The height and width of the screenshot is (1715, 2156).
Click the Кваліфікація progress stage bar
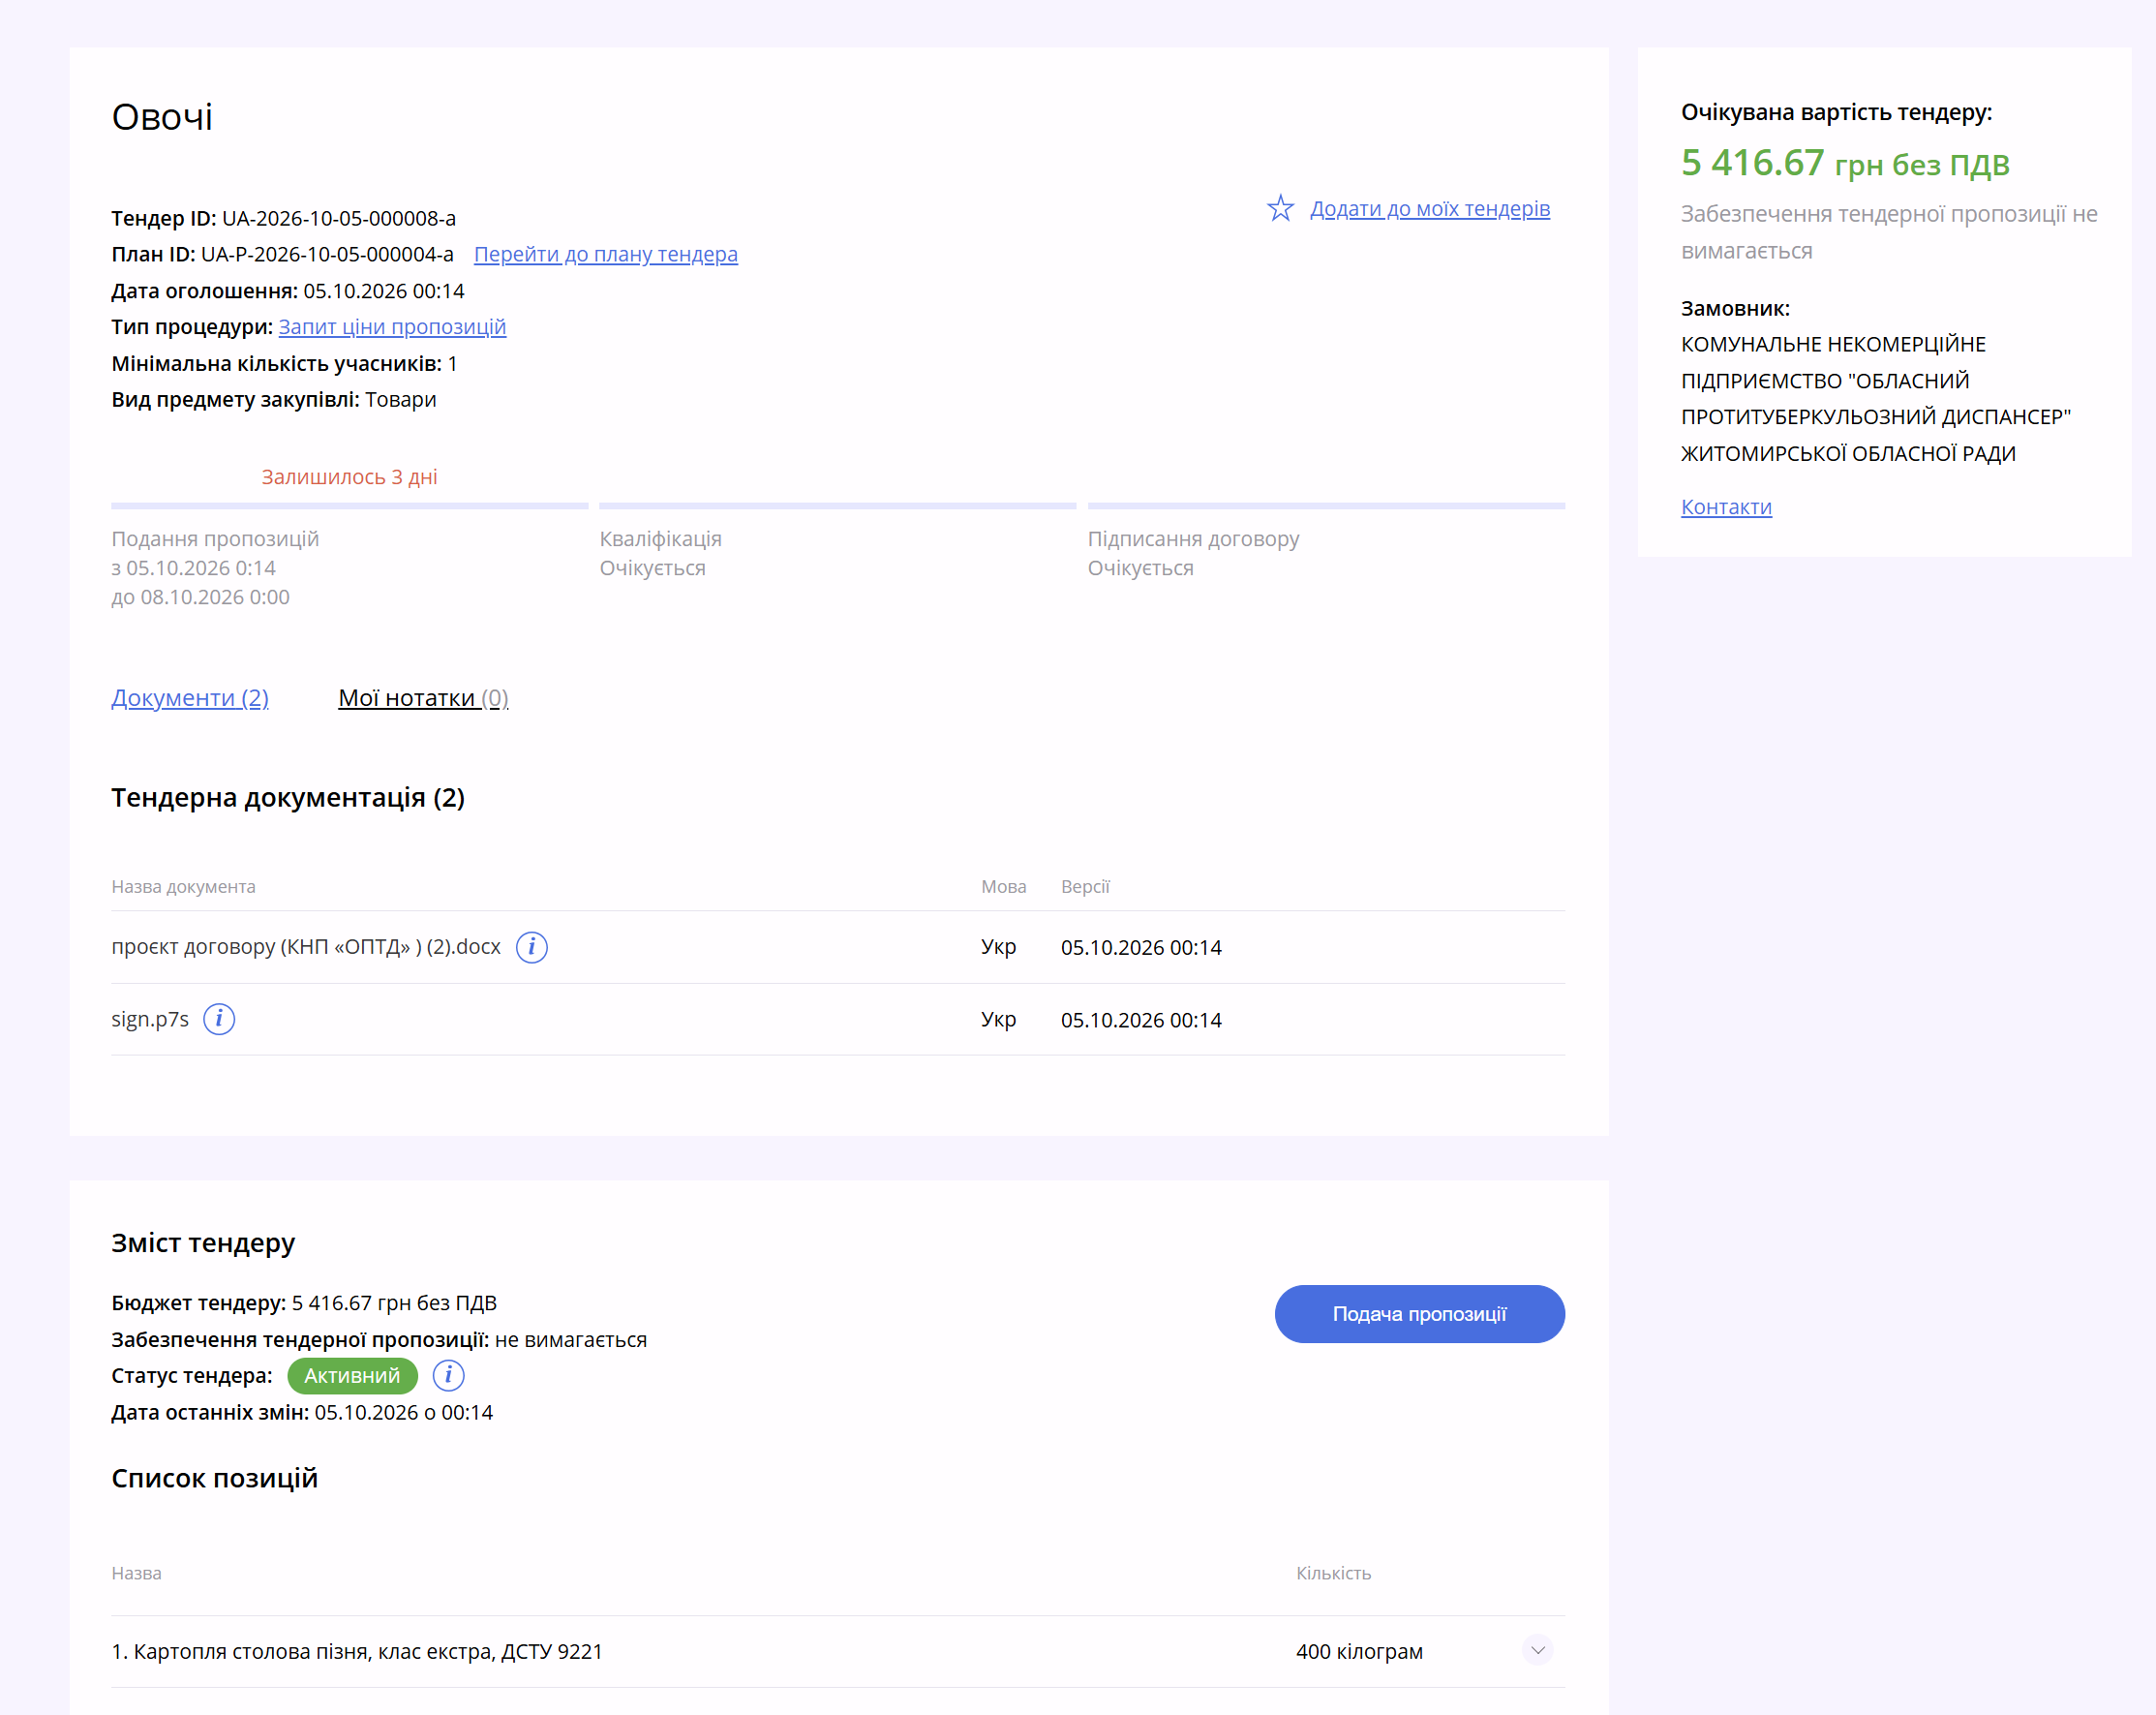(837, 506)
